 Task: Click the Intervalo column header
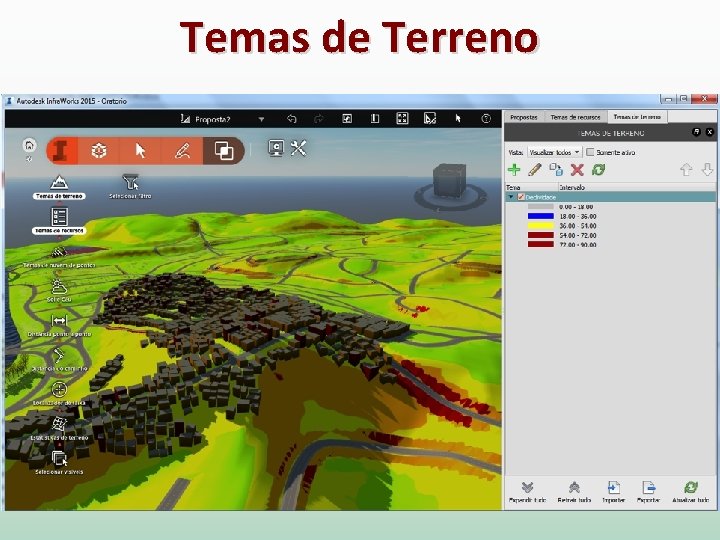point(636,187)
